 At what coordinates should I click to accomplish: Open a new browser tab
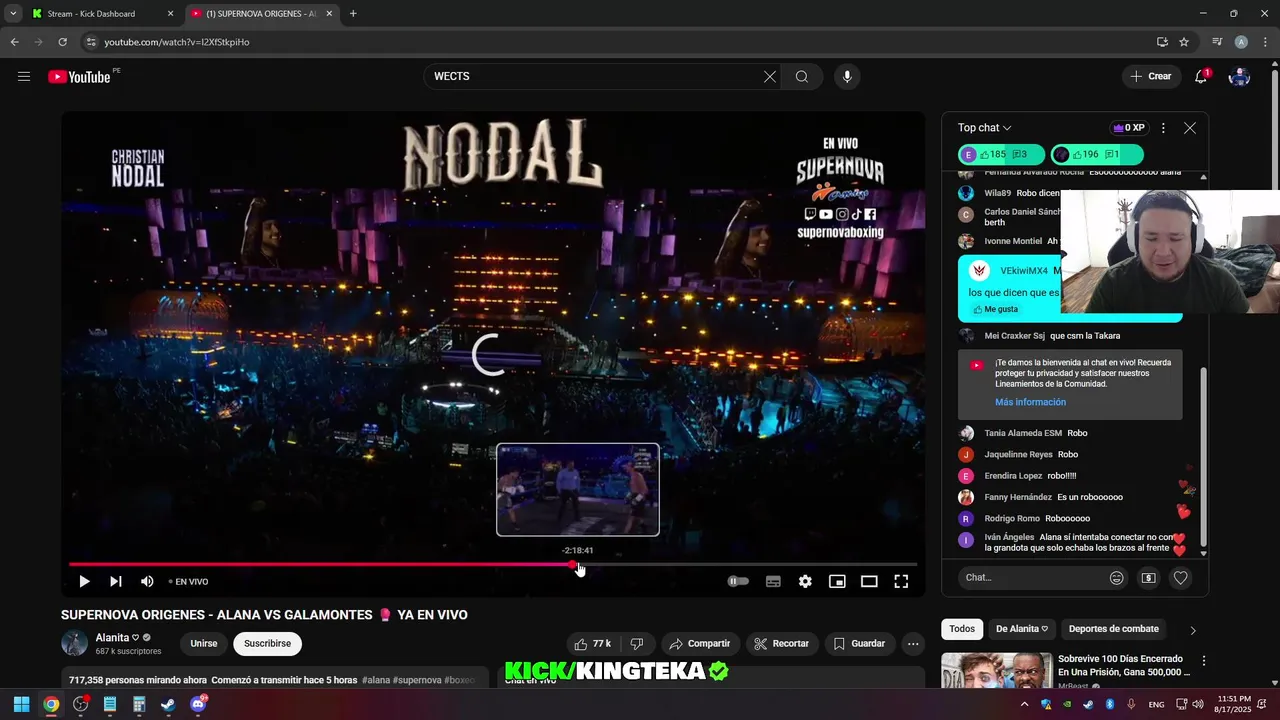click(353, 14)
